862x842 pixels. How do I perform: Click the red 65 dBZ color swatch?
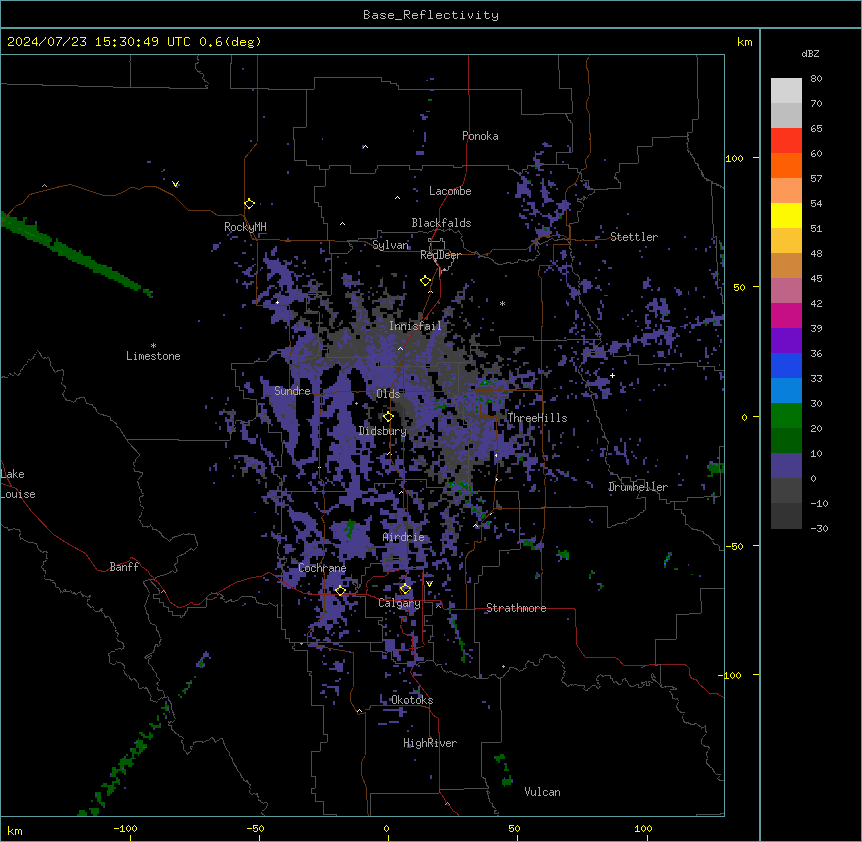pos(786,141)
